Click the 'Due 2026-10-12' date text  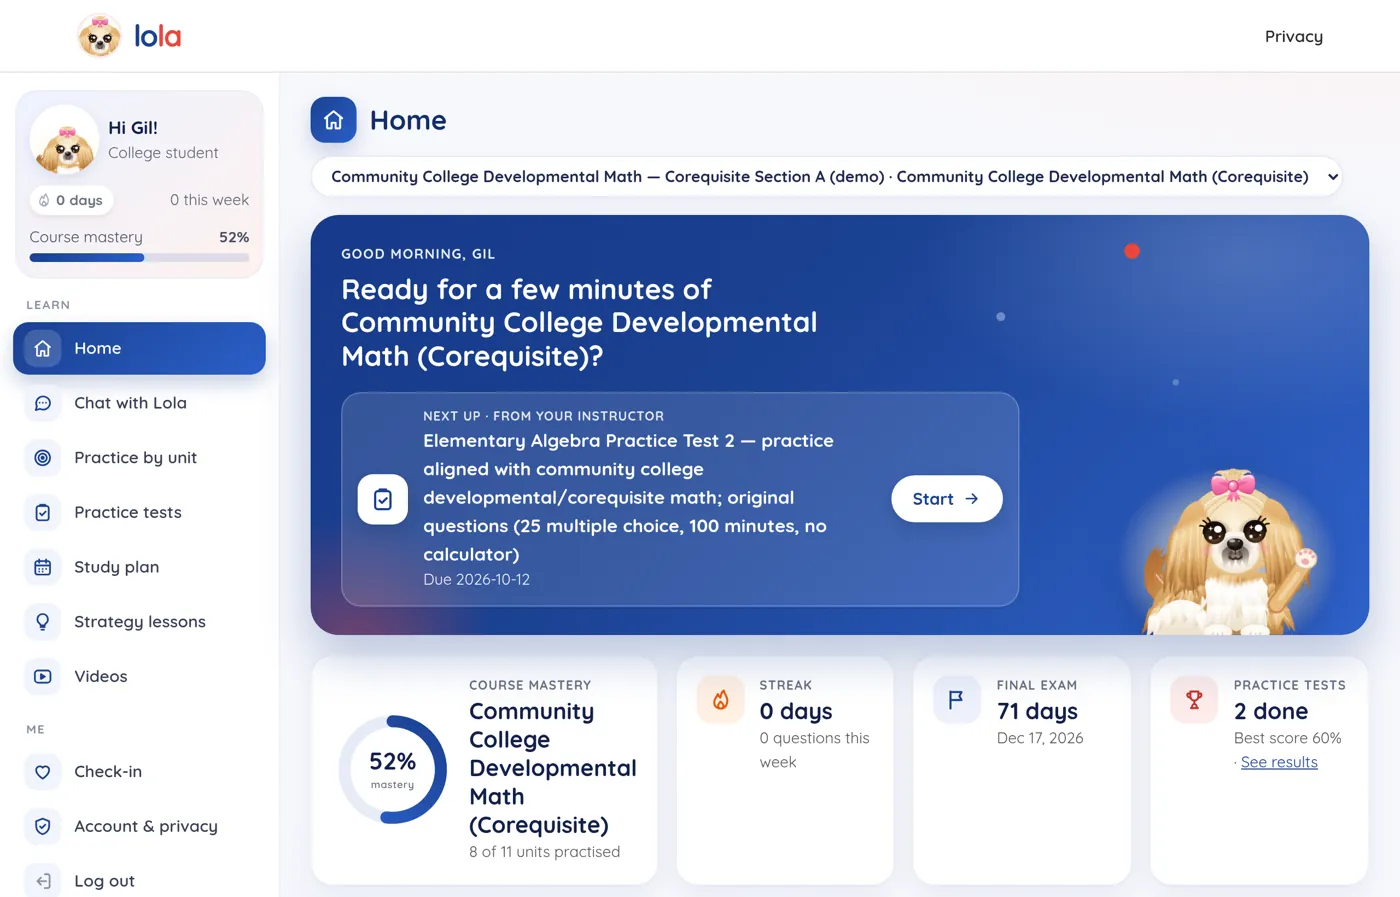476,580
